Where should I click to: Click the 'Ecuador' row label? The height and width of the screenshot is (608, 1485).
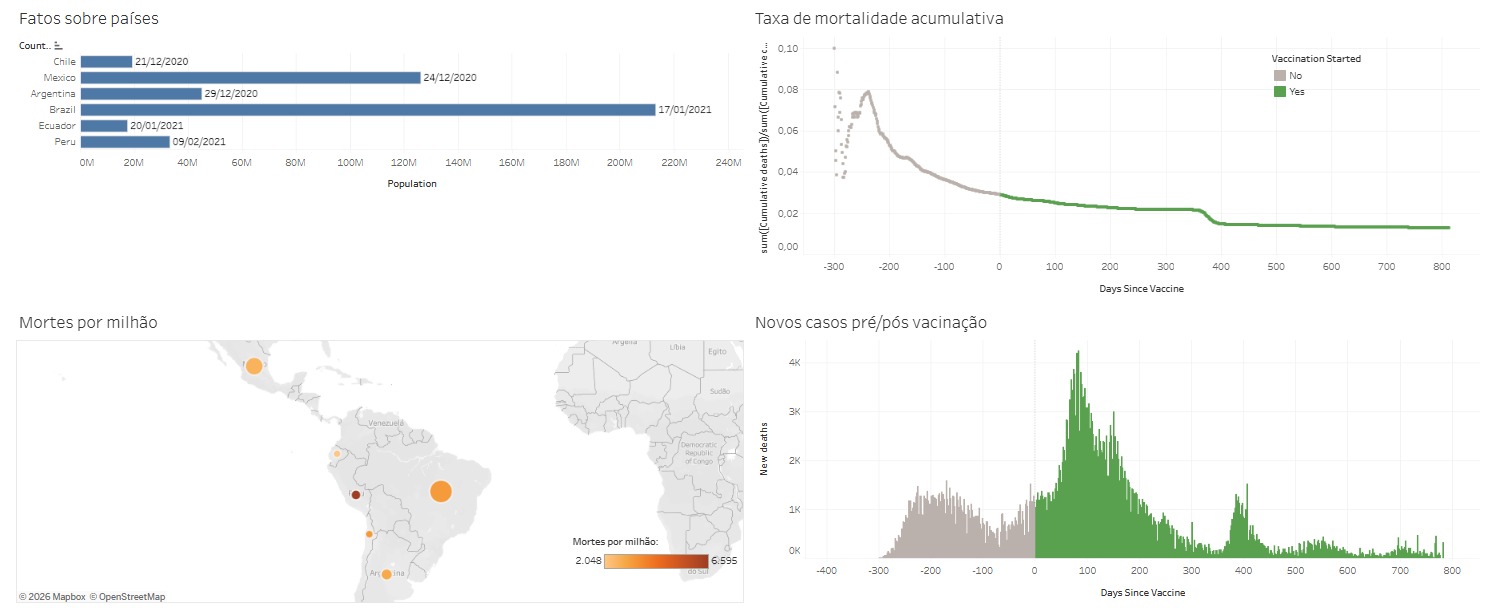(x=58, y=126)
